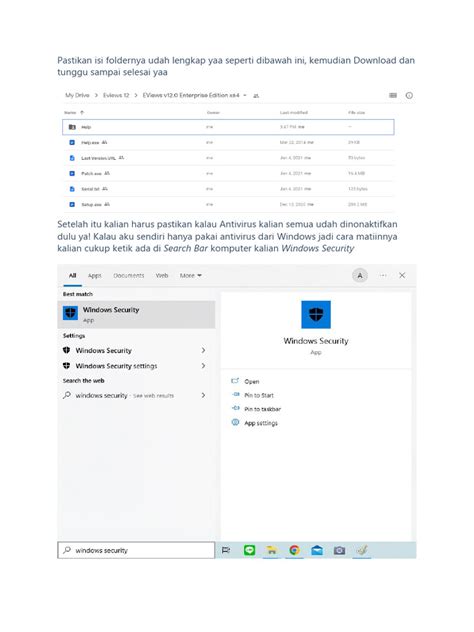Image resolution: width=474 pixels, height=632 pixels.
Task: Choose Pin to Start
Action: [x=259, y=395]
